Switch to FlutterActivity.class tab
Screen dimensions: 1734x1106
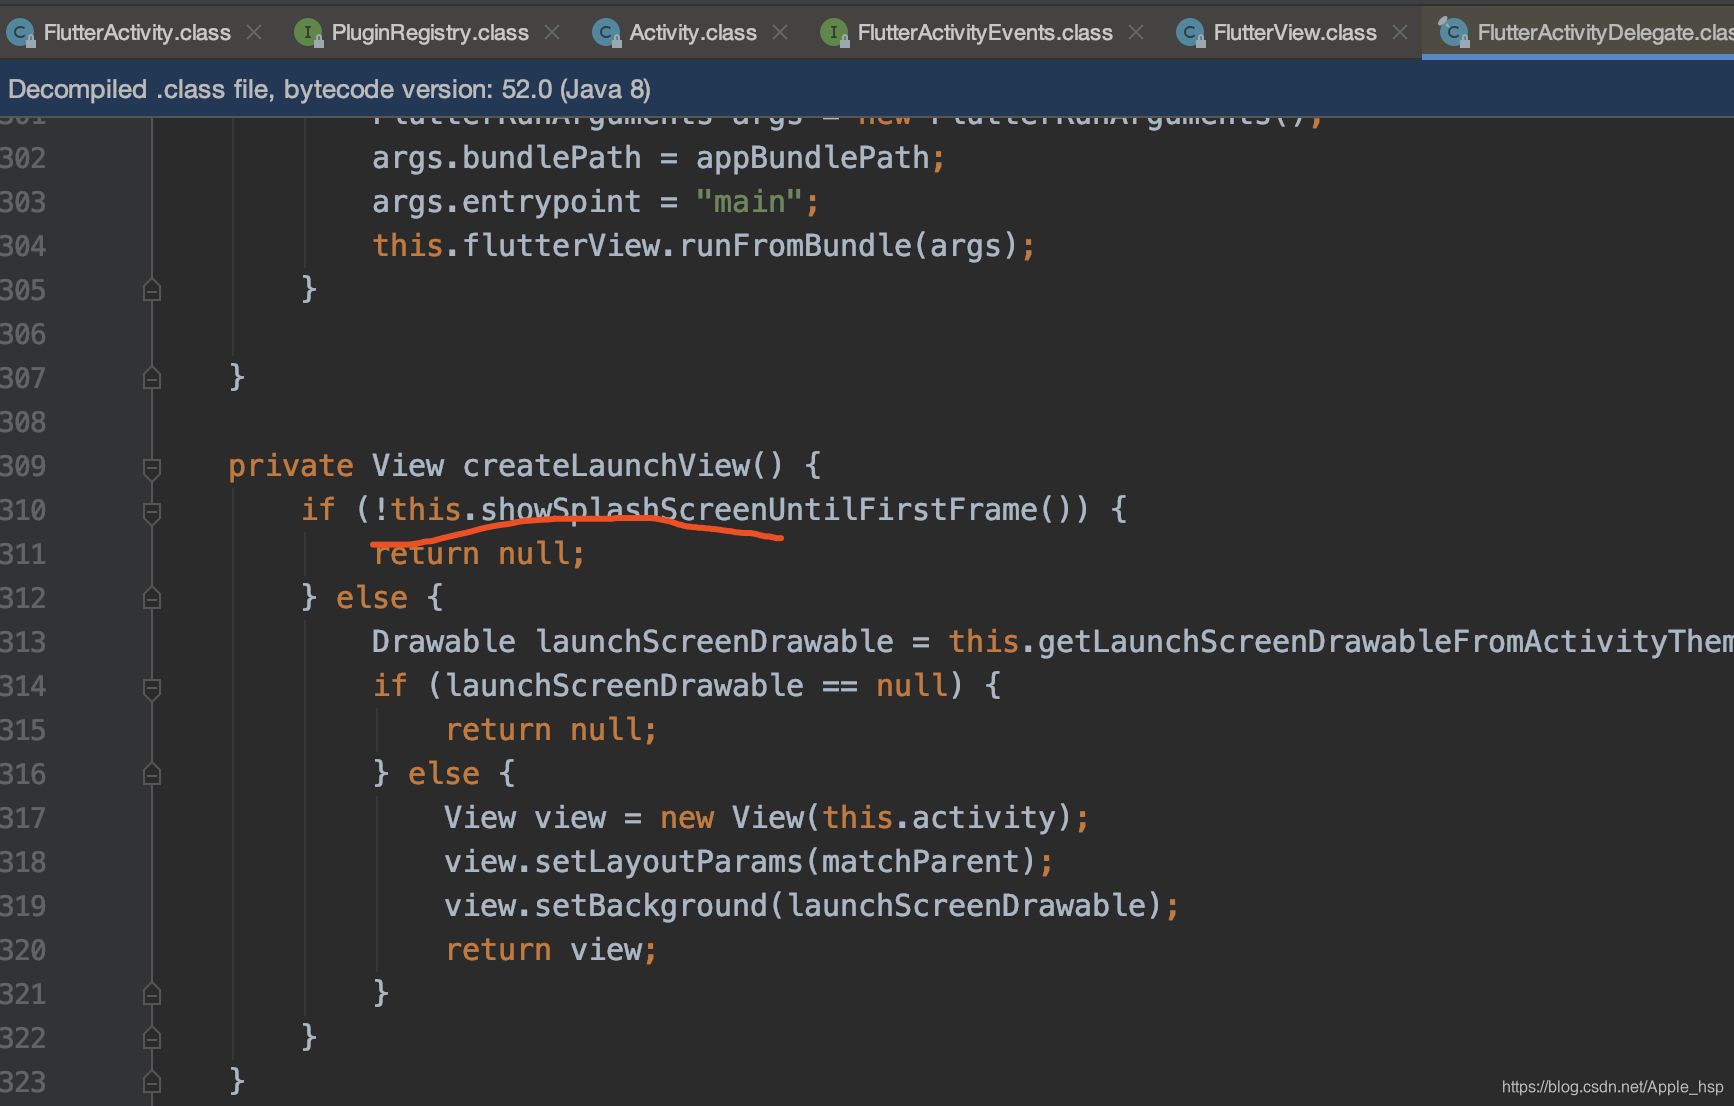(137, 33)
